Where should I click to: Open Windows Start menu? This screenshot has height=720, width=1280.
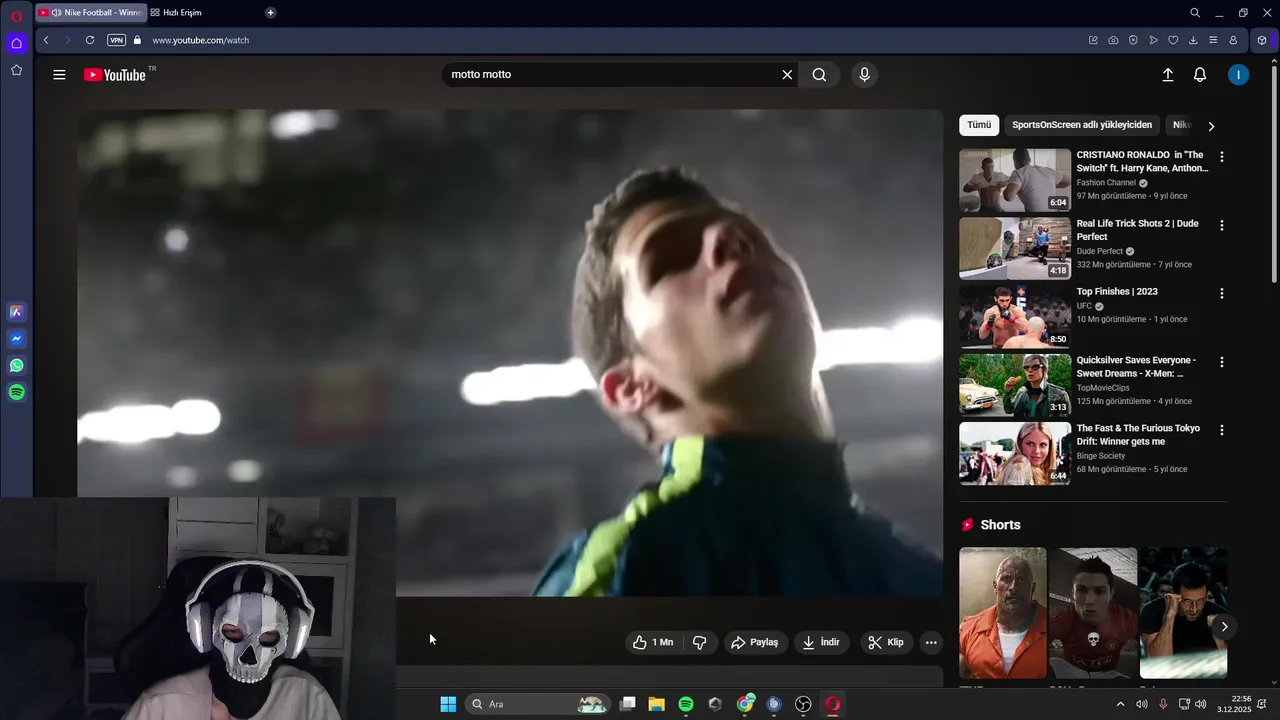(x=448, y=704)
